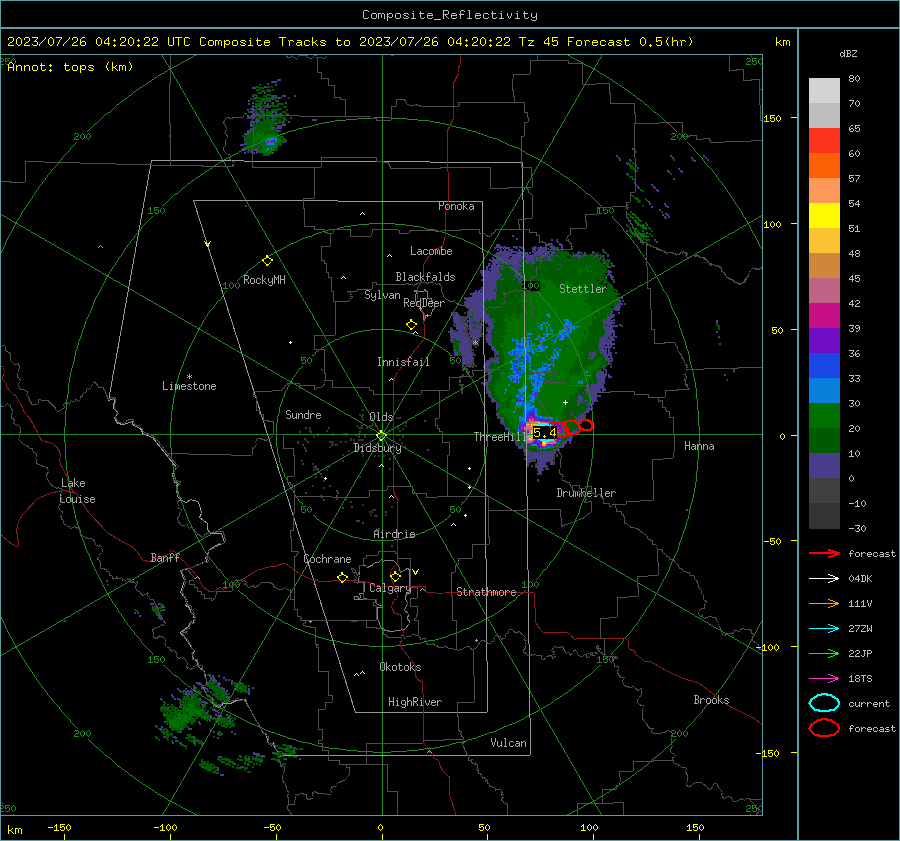The image size is (900, 841).
Task: Click the Cochrane town label
Action: 327,559
